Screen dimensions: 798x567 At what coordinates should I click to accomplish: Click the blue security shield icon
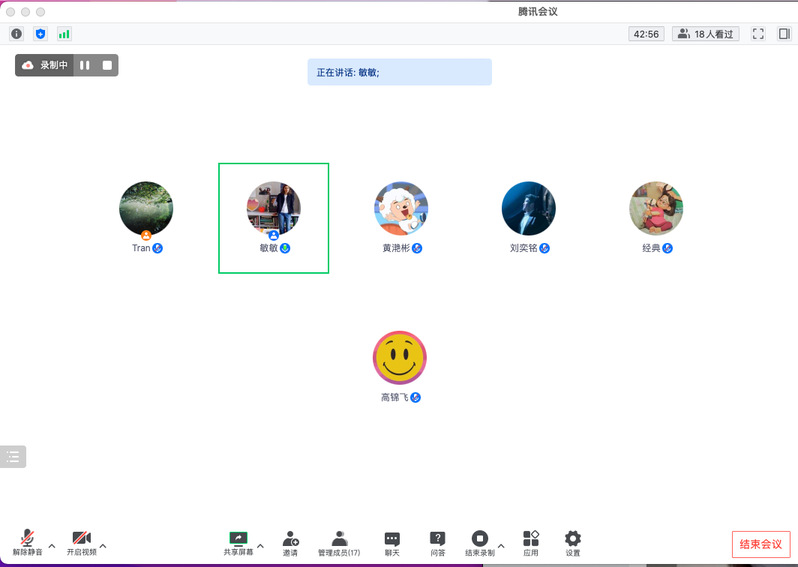[x=41, y=34]
